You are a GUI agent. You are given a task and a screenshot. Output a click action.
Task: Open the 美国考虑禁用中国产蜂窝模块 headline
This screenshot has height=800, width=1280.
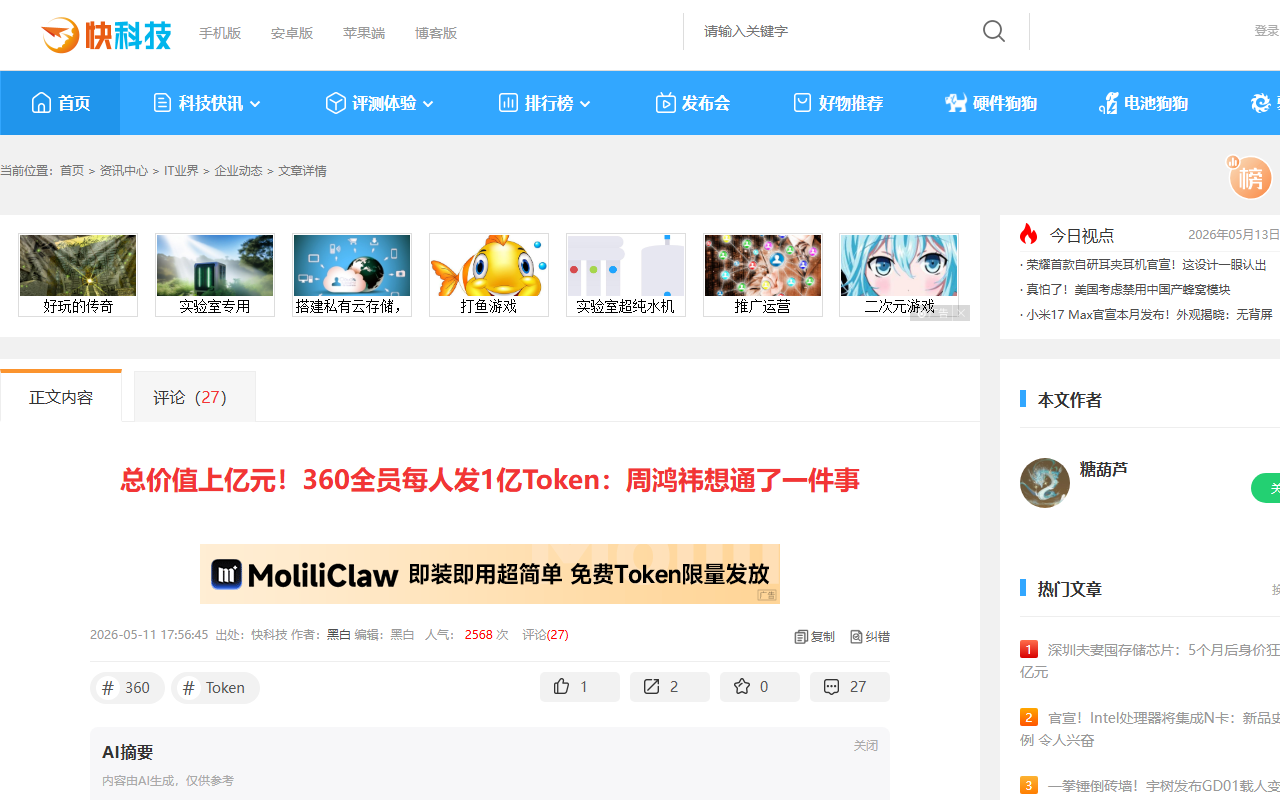(1128, 290)
